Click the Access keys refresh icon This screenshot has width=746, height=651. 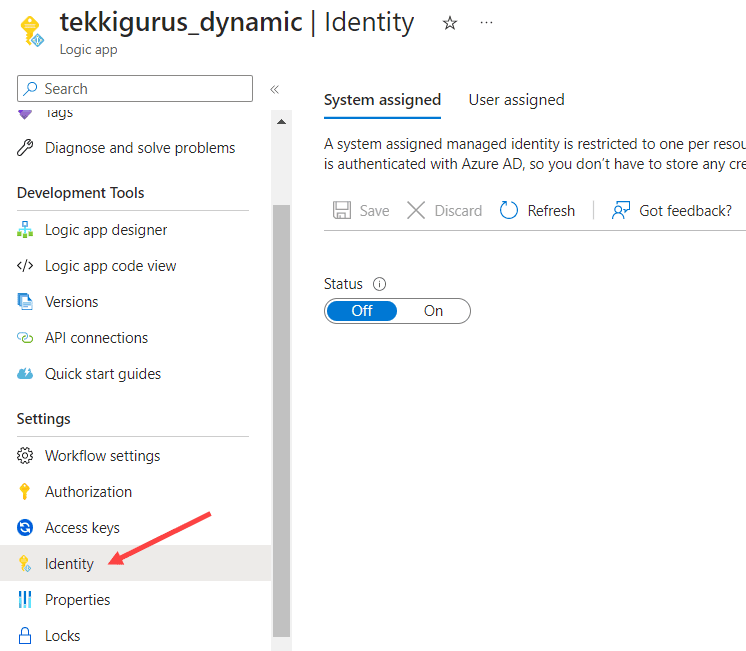point(25,528)
